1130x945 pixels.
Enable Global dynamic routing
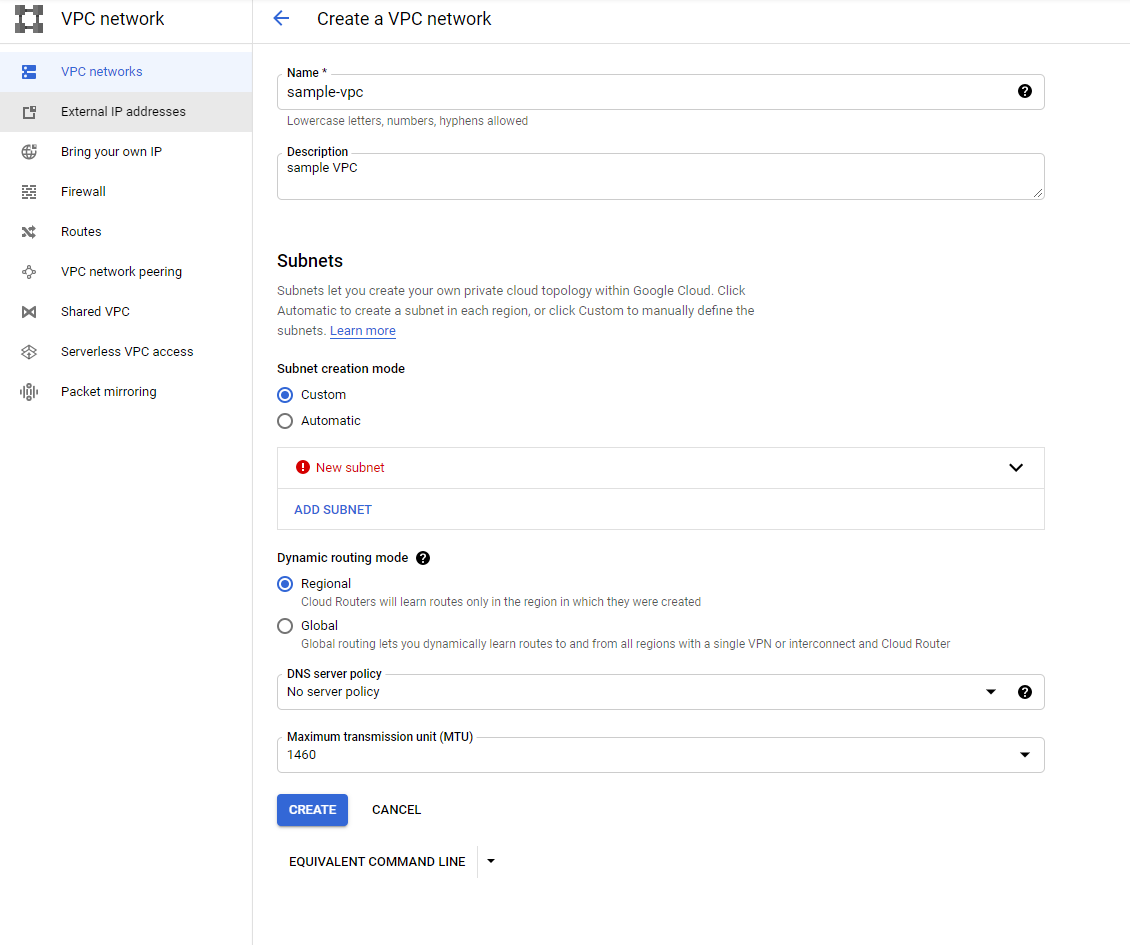(284, 625)
